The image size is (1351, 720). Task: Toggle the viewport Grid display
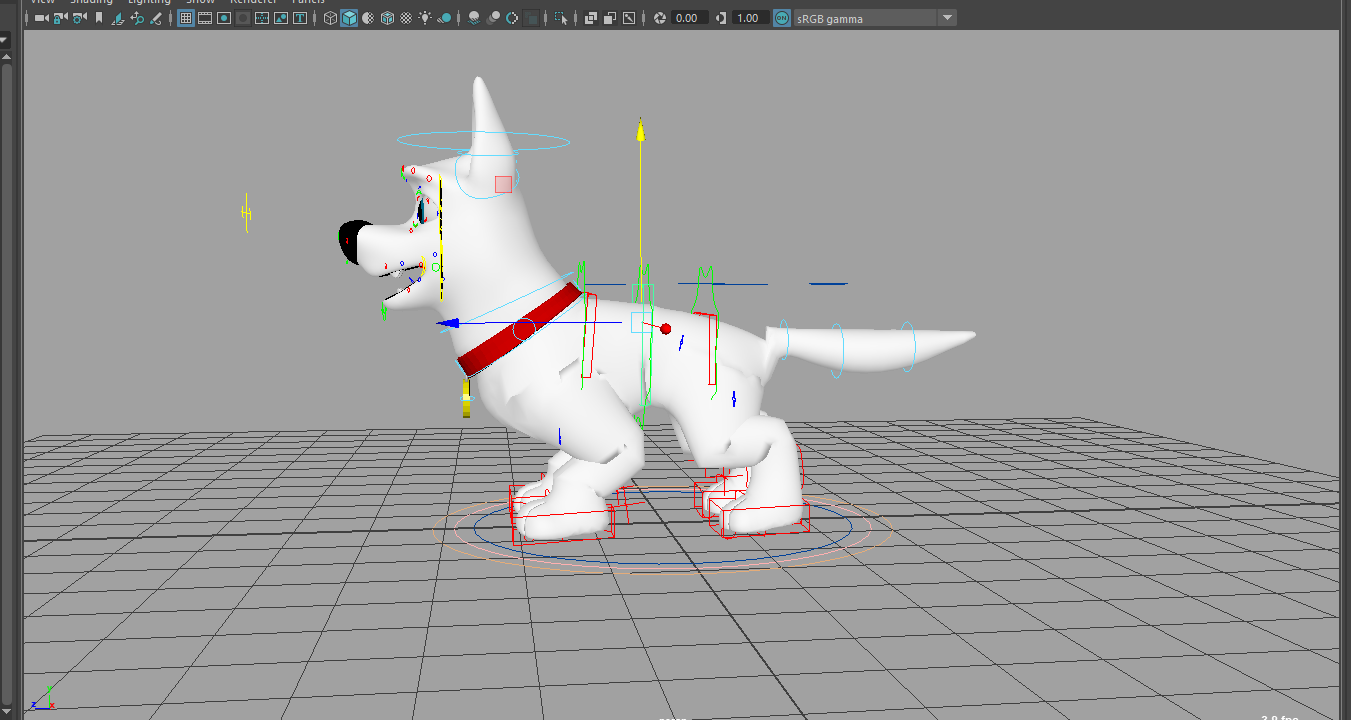click(186, 18)
